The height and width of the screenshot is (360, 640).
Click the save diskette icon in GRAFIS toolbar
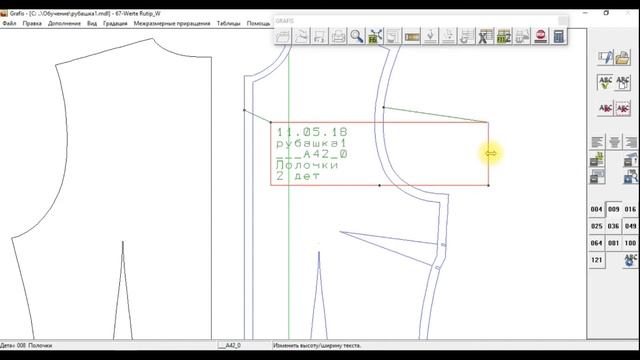point(320,36)
